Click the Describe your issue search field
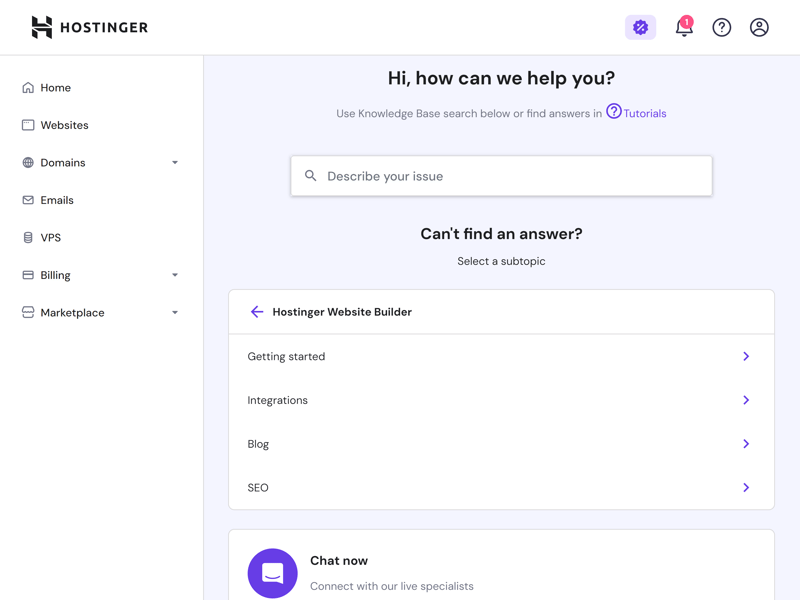This screenshot has height=600, width=800. click(x=501, y=176)
